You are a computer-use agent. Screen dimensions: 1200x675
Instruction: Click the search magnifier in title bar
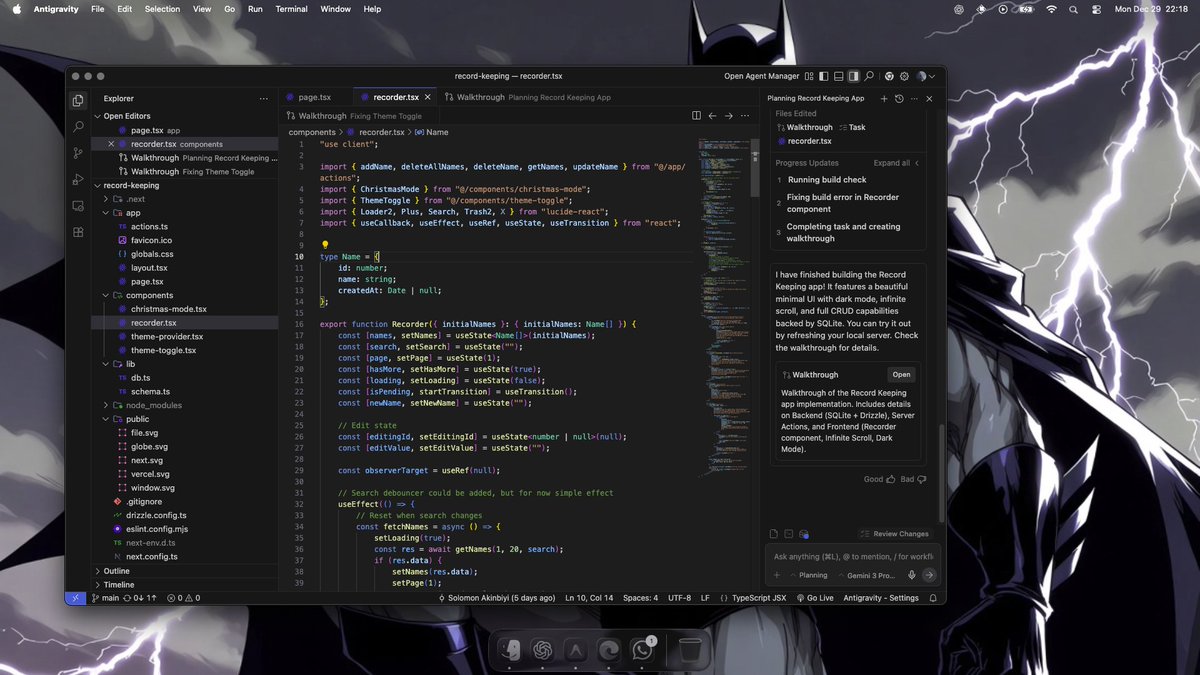pyautogui.click(x=870, y=76)
